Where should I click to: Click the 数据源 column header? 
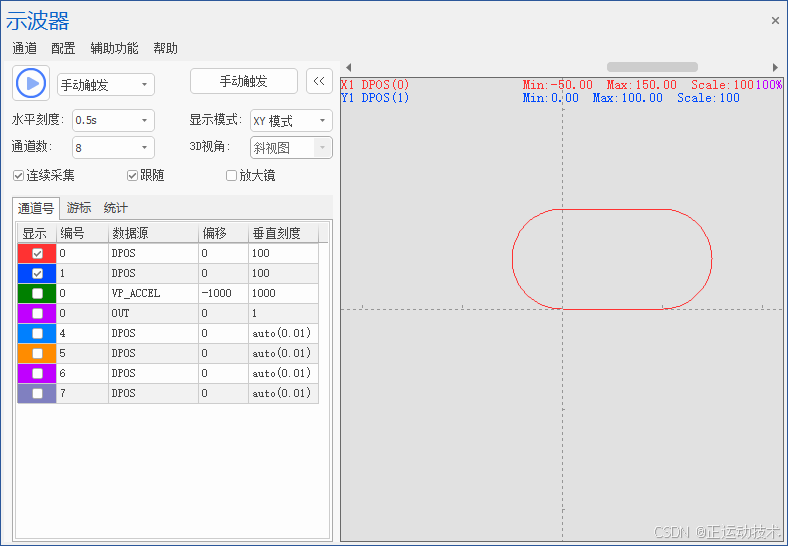pyautogui.click(x=153, y=233)
